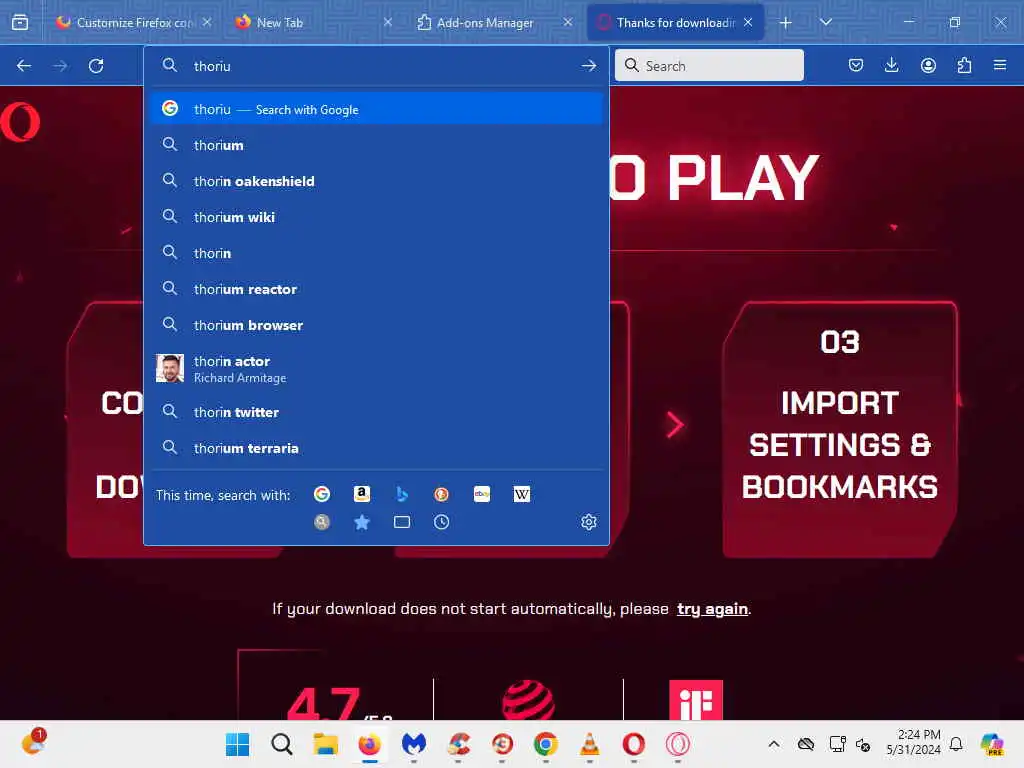Viewport: 1024px width, 768px height.
Task: Open Opera GX from the taskbar
Action: [x=677, y=744]
